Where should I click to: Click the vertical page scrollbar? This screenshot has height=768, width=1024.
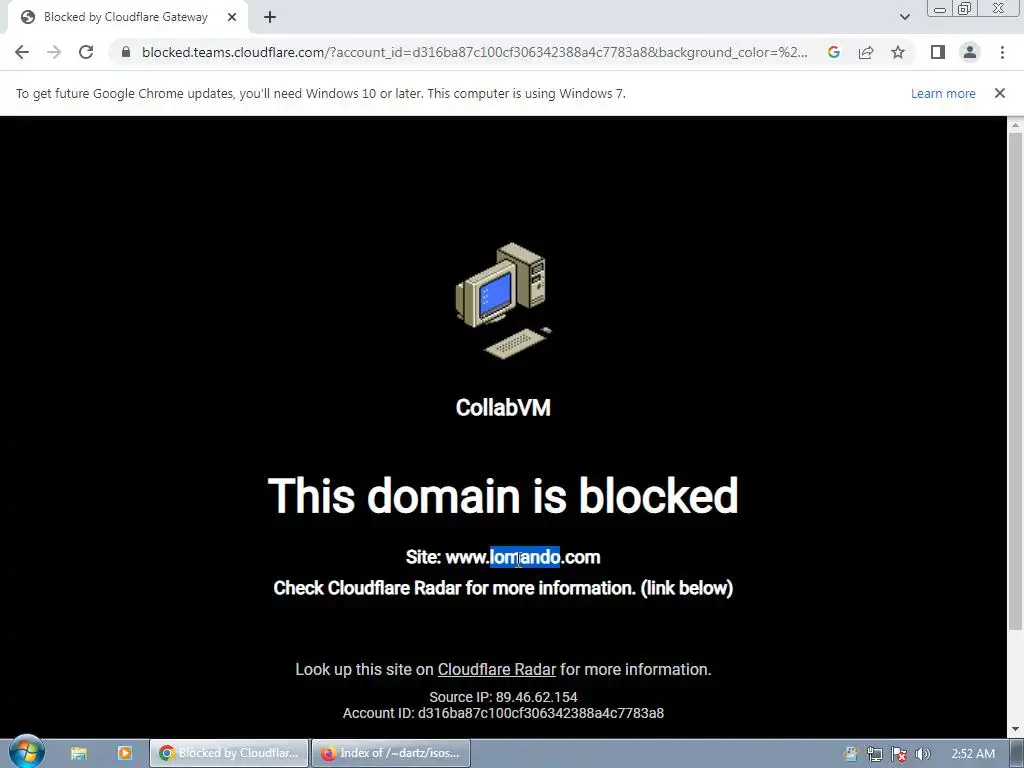click(x=1015, y=379)
